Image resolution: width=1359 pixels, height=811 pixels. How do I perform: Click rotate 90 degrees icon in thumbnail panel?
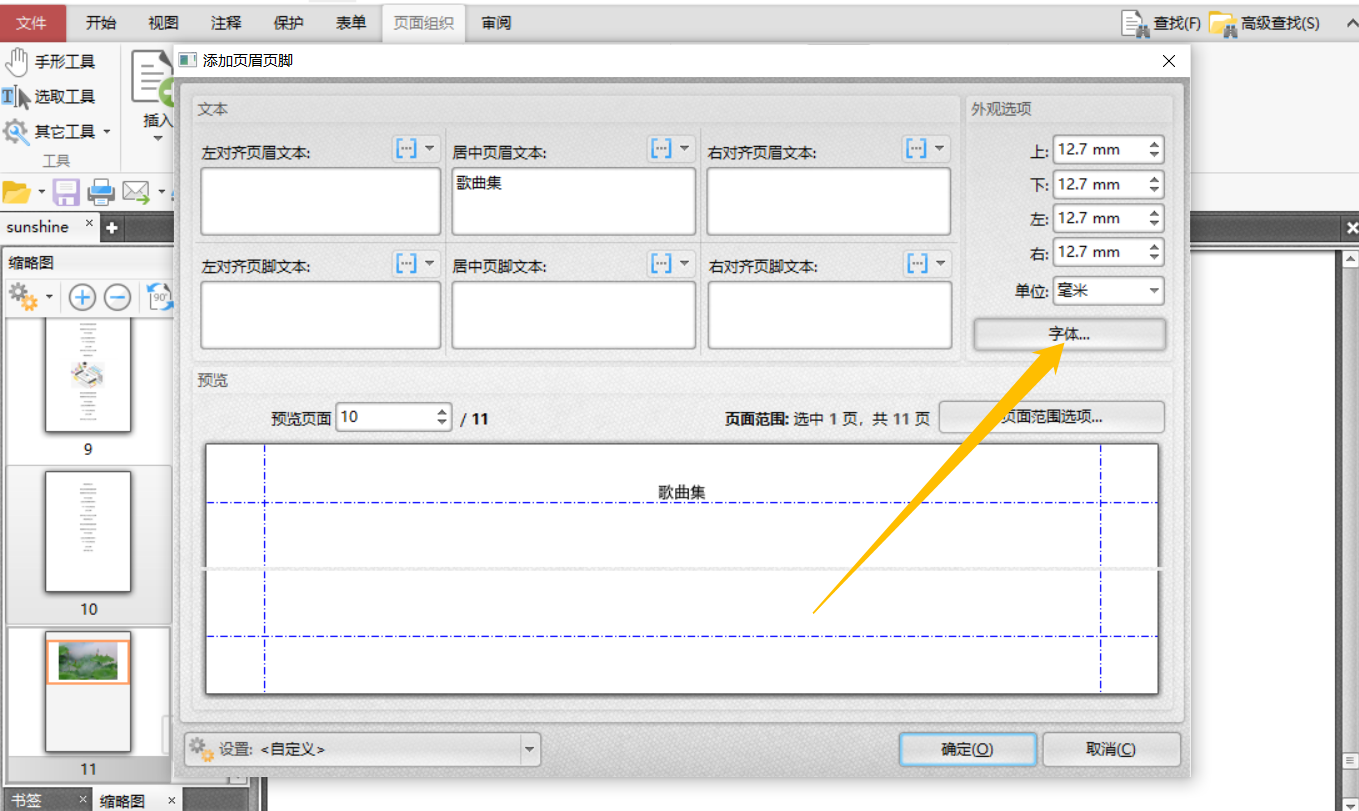(x=159, y=297)
